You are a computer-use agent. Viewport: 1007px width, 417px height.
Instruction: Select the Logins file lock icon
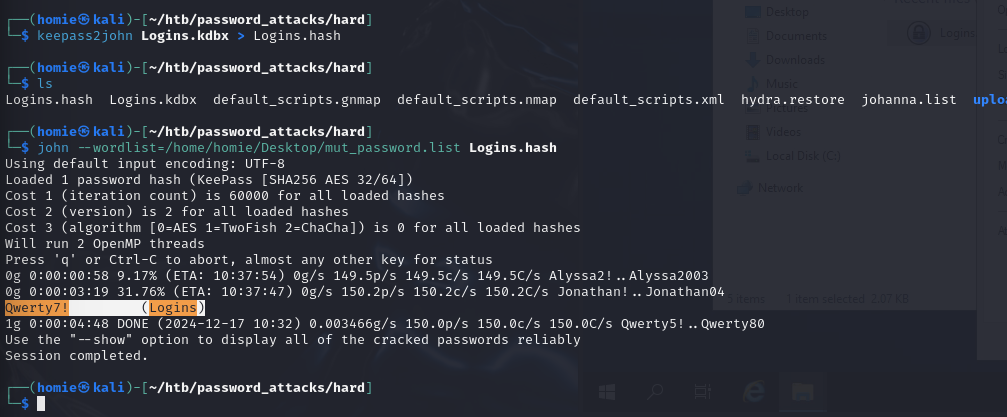(916, 33)
